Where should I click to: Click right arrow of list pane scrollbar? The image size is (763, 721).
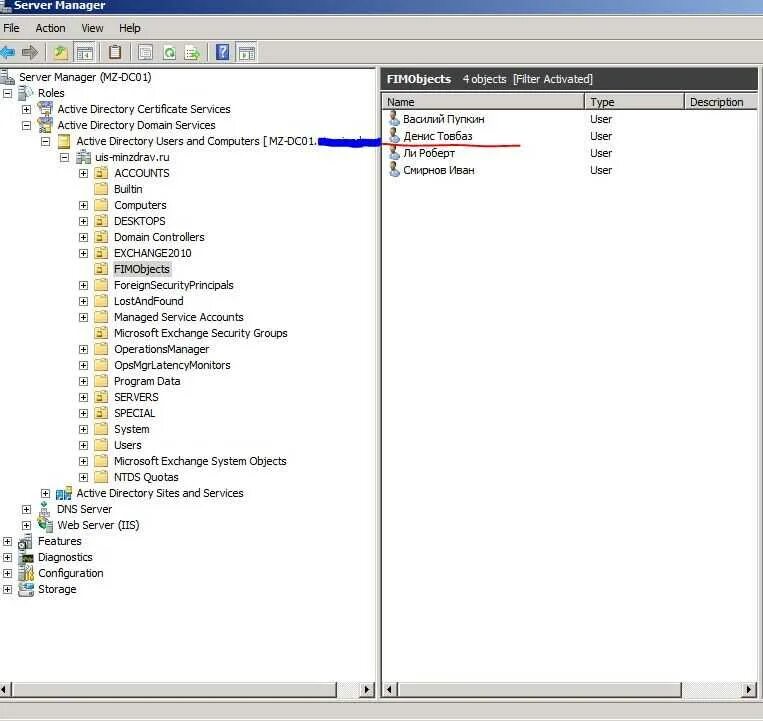click(x=749, y=689)
